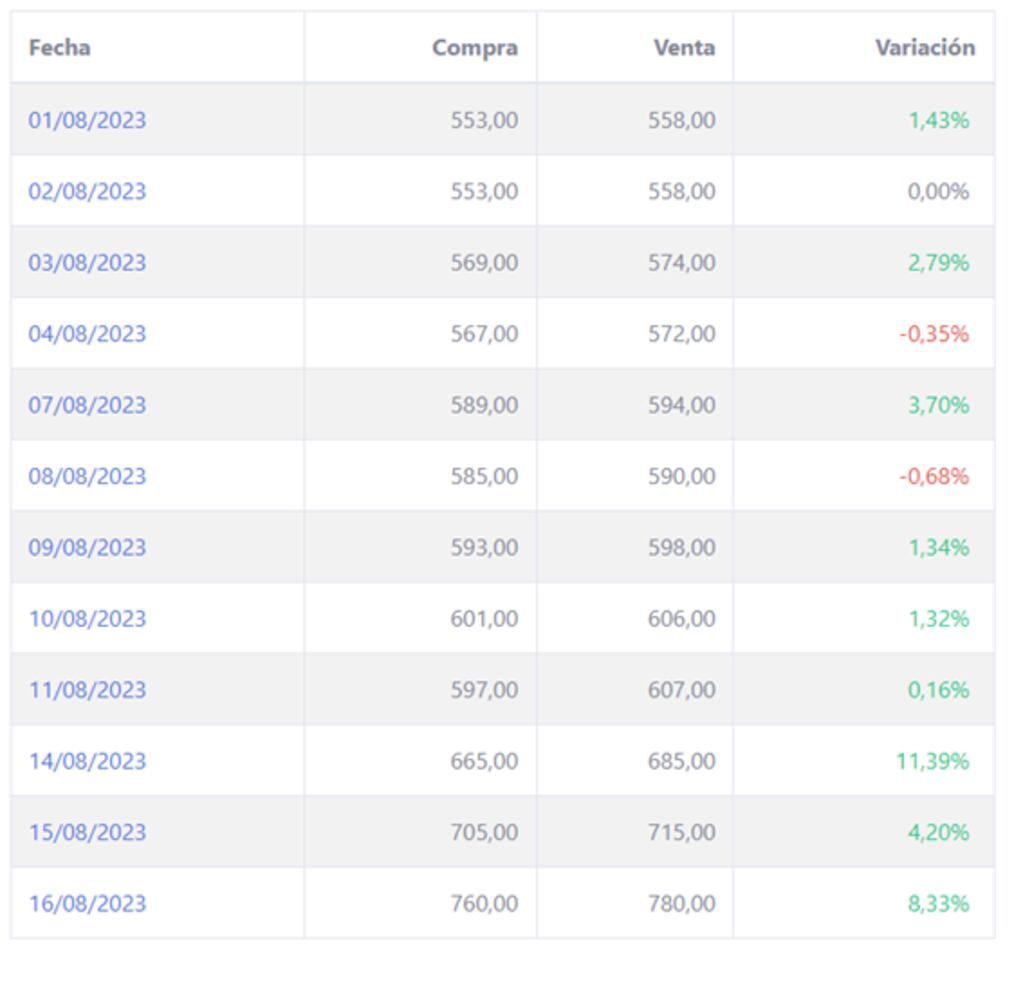Click the 14/08/2023 date link
The image size is (1023, 988).
87,761
